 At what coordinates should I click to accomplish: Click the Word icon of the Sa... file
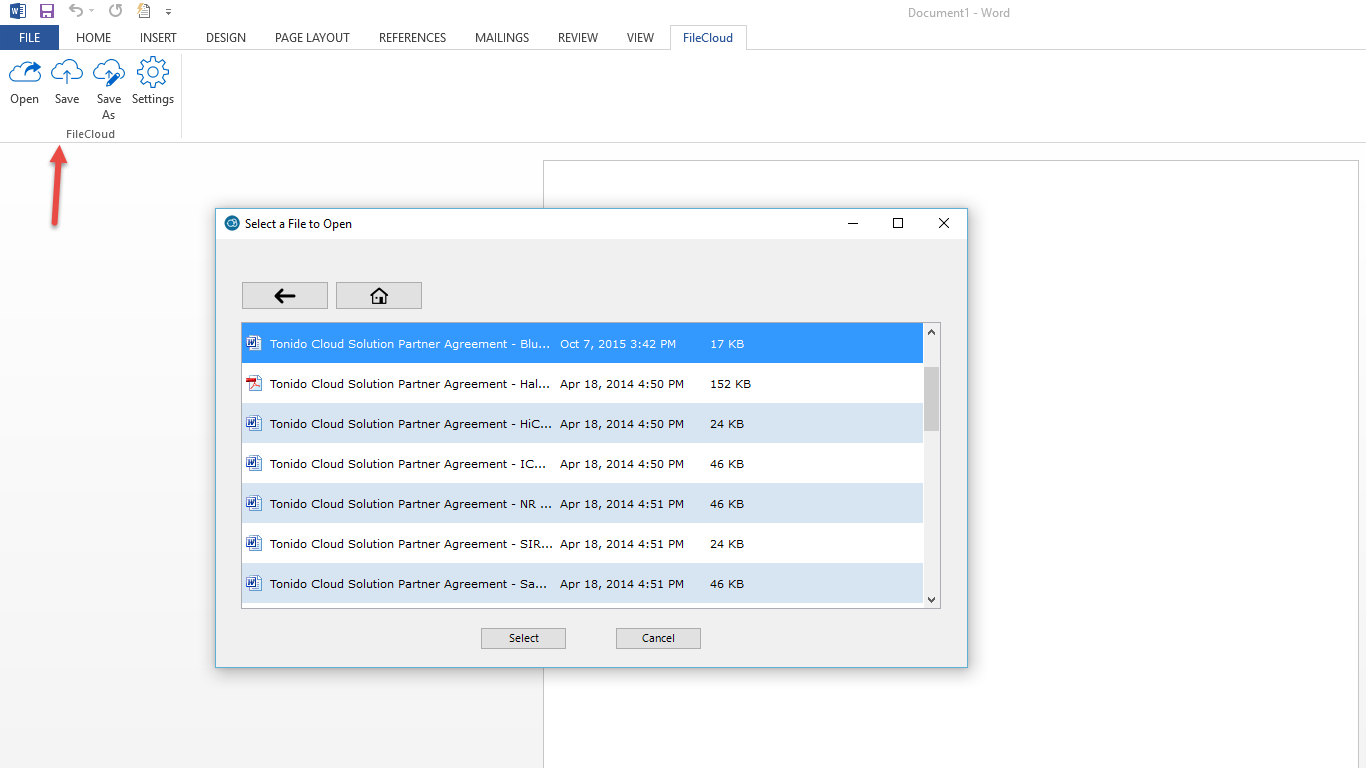[254, 583]
